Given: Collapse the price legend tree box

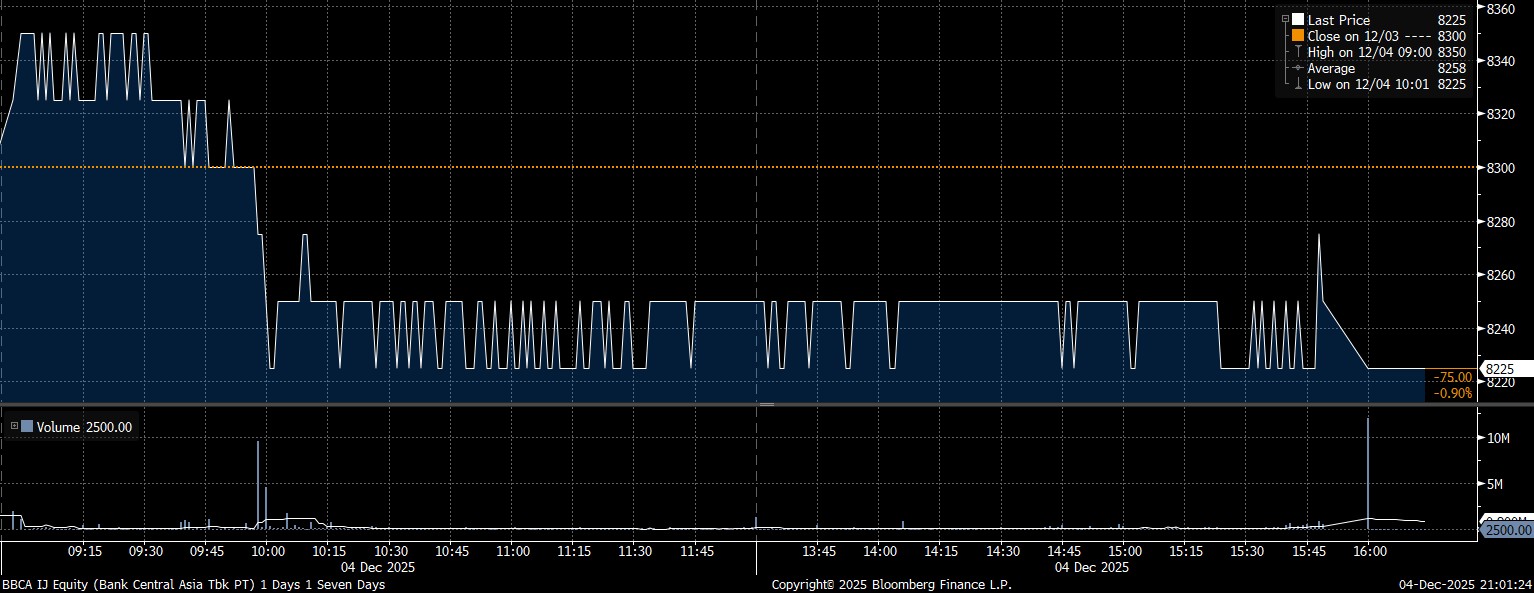Looking at the screenshot, I should [x=1285, y=19].
